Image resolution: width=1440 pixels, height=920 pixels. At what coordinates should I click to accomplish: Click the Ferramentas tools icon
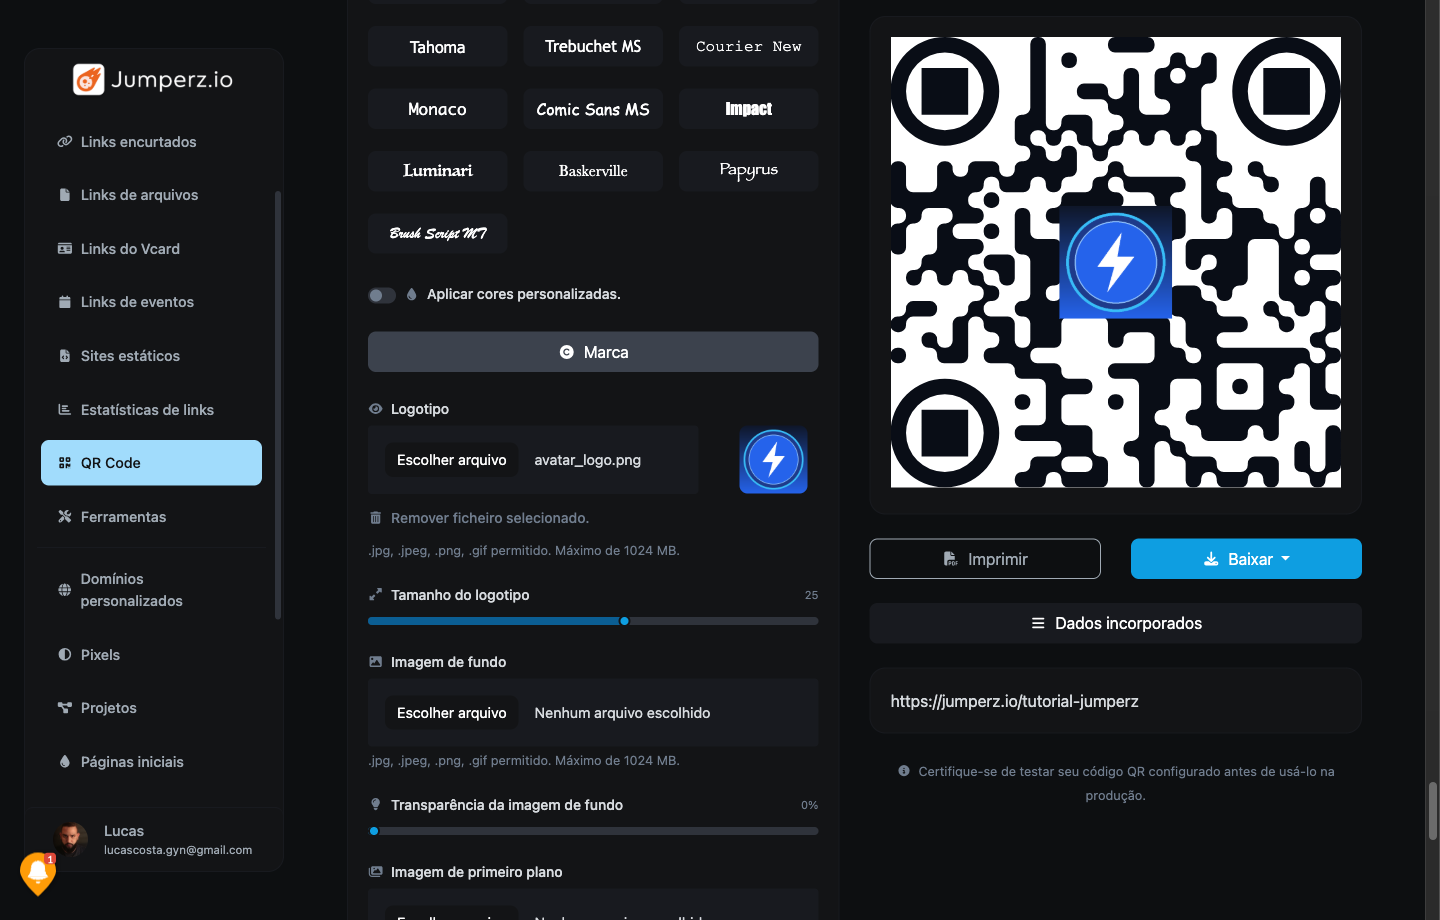(x=65, y=517)
